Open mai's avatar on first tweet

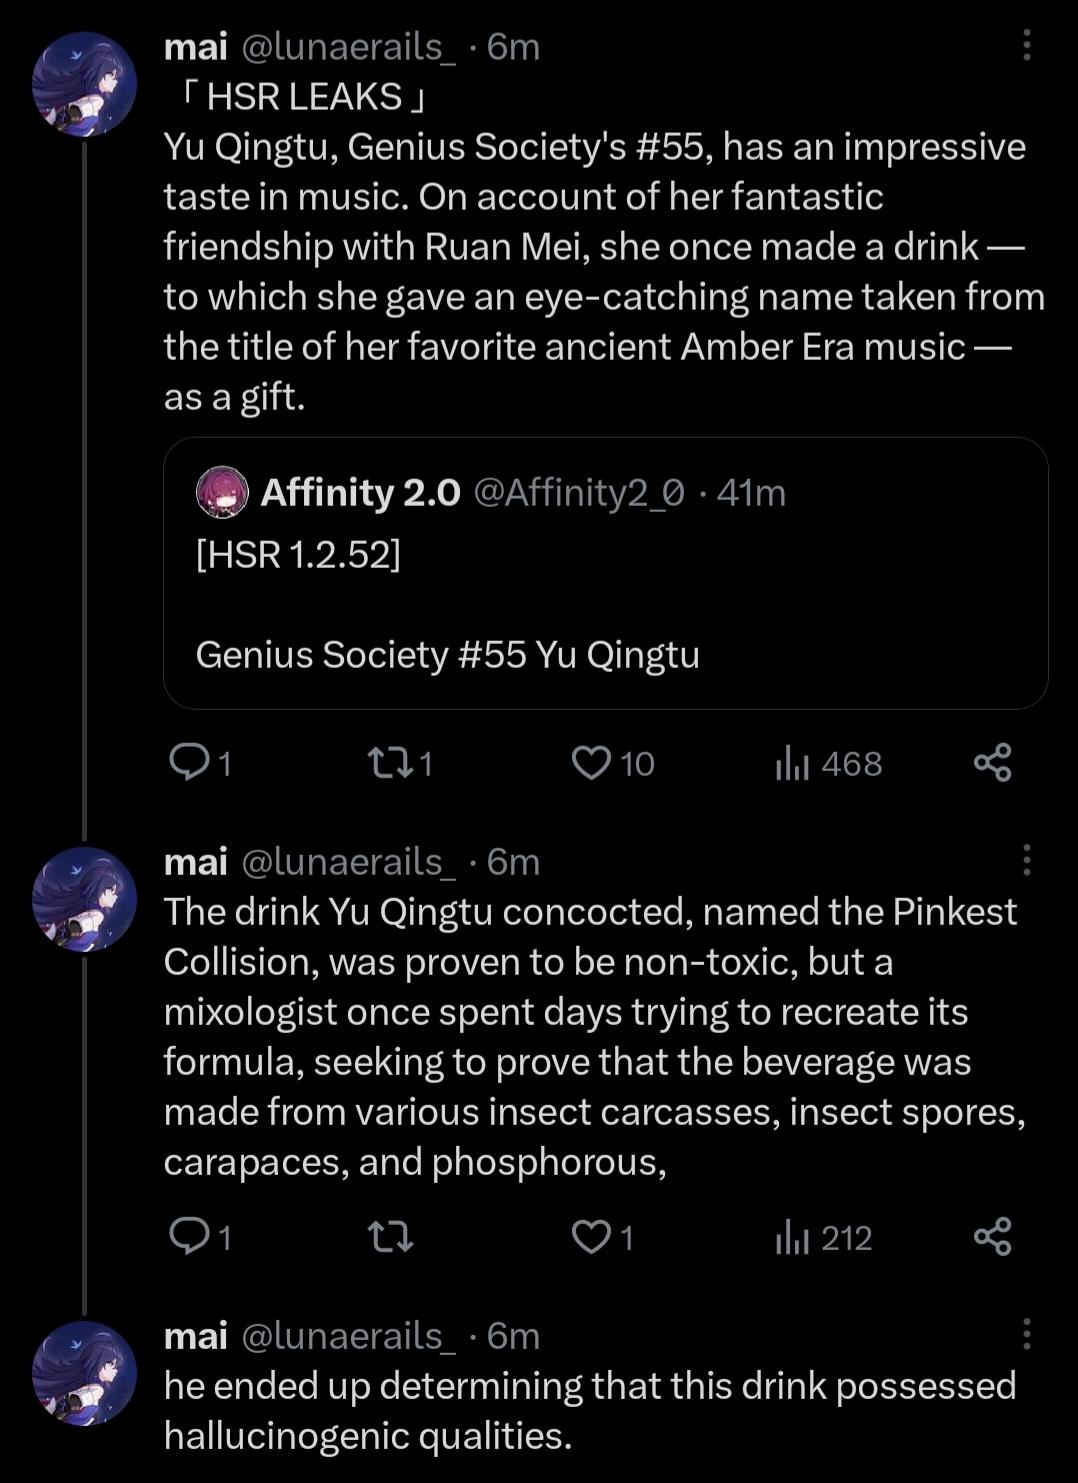[84, 84]
